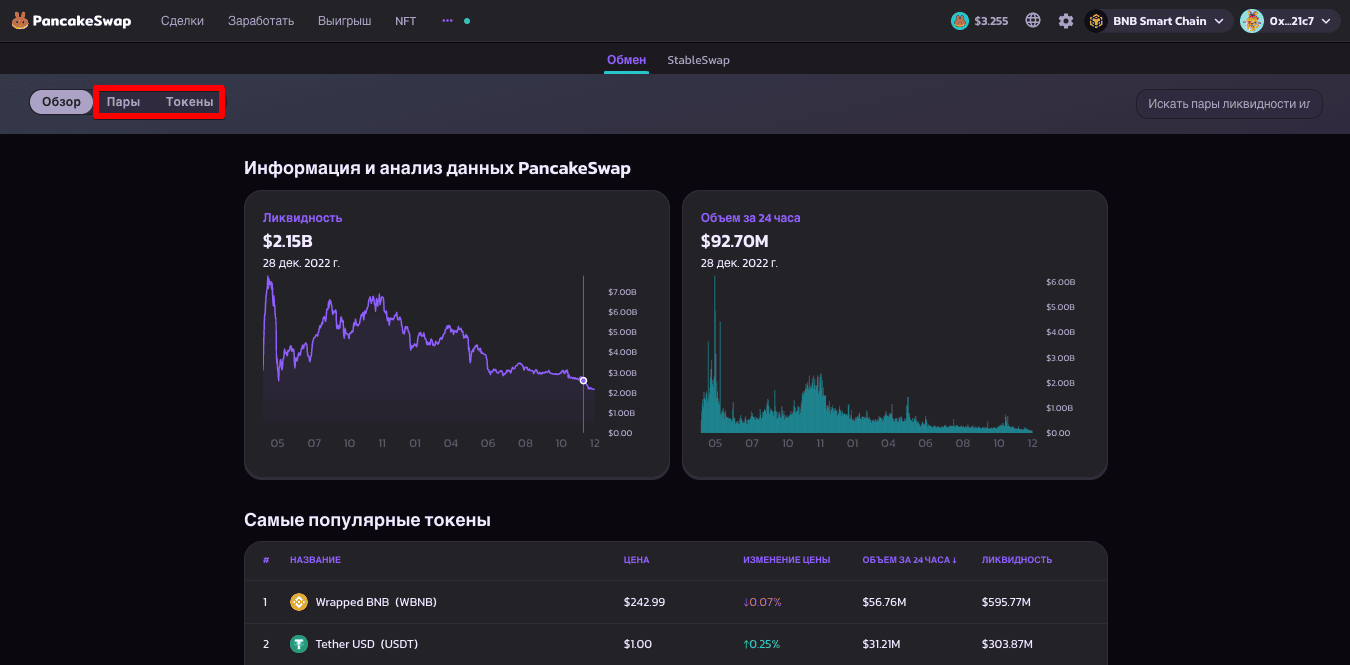
Task: Click the Tether USD token icon
Action: coord(299,644)
